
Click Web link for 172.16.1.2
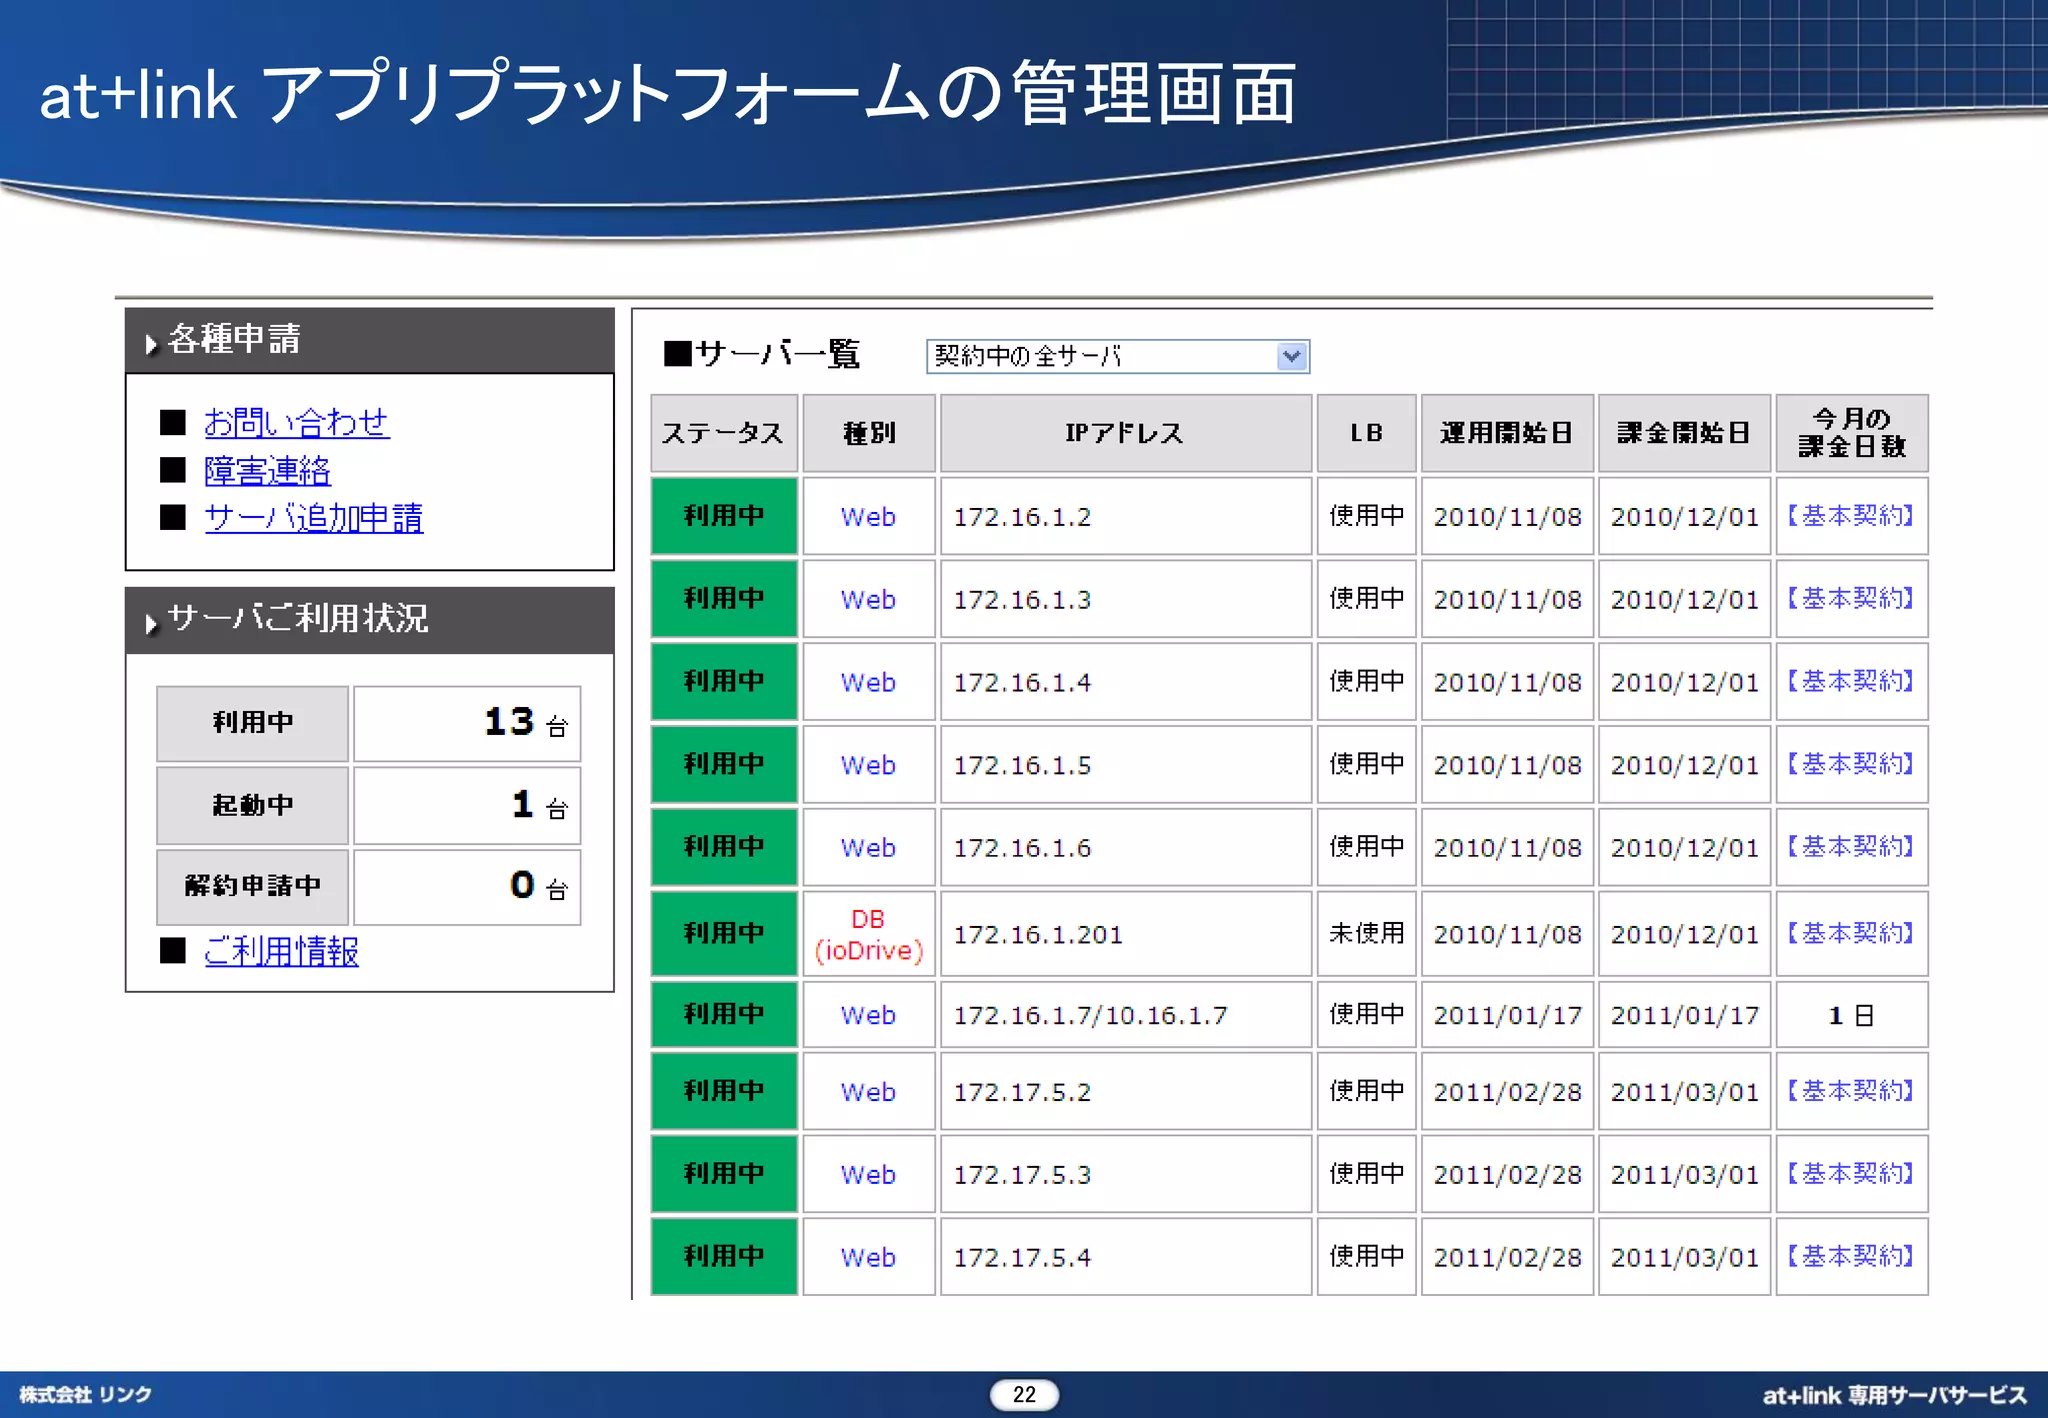click(868, 517)
